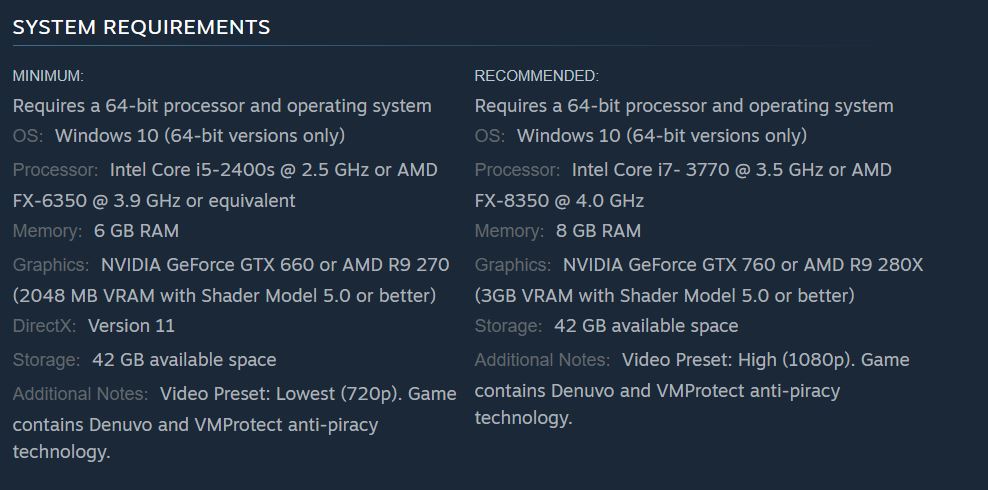This screenshot has height=490, width=988.
Task: Click the 2048 MB VRAM requirement line
Action: tap(224, 296)
